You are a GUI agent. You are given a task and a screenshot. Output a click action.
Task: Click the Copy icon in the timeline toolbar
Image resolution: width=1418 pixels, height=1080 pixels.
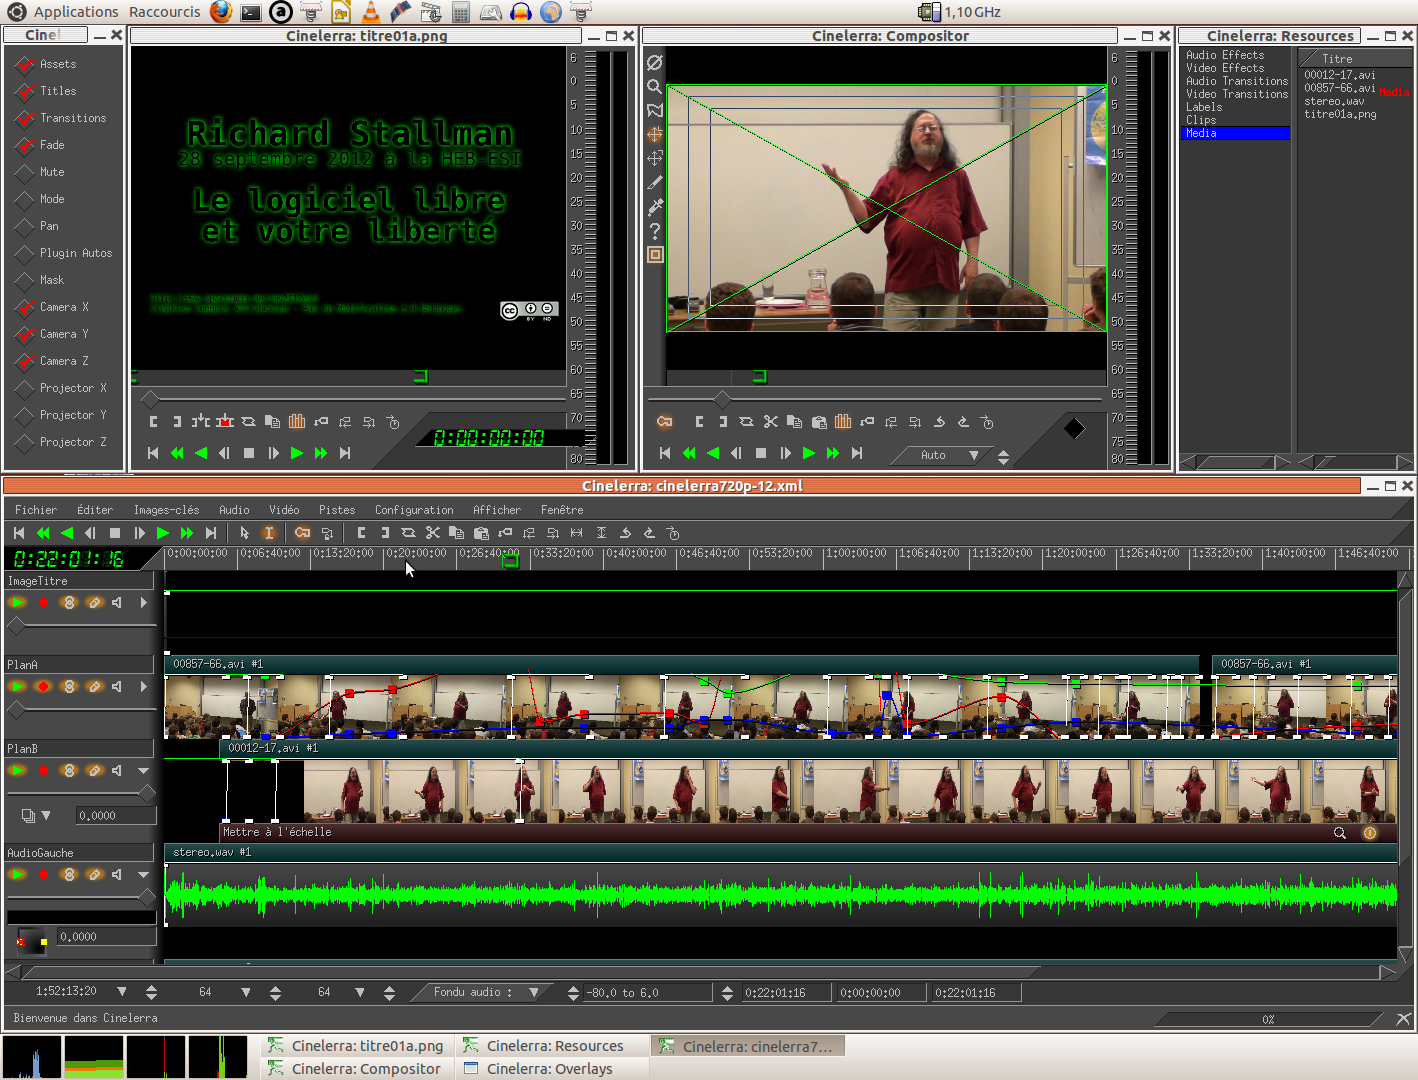coord(456,533)
